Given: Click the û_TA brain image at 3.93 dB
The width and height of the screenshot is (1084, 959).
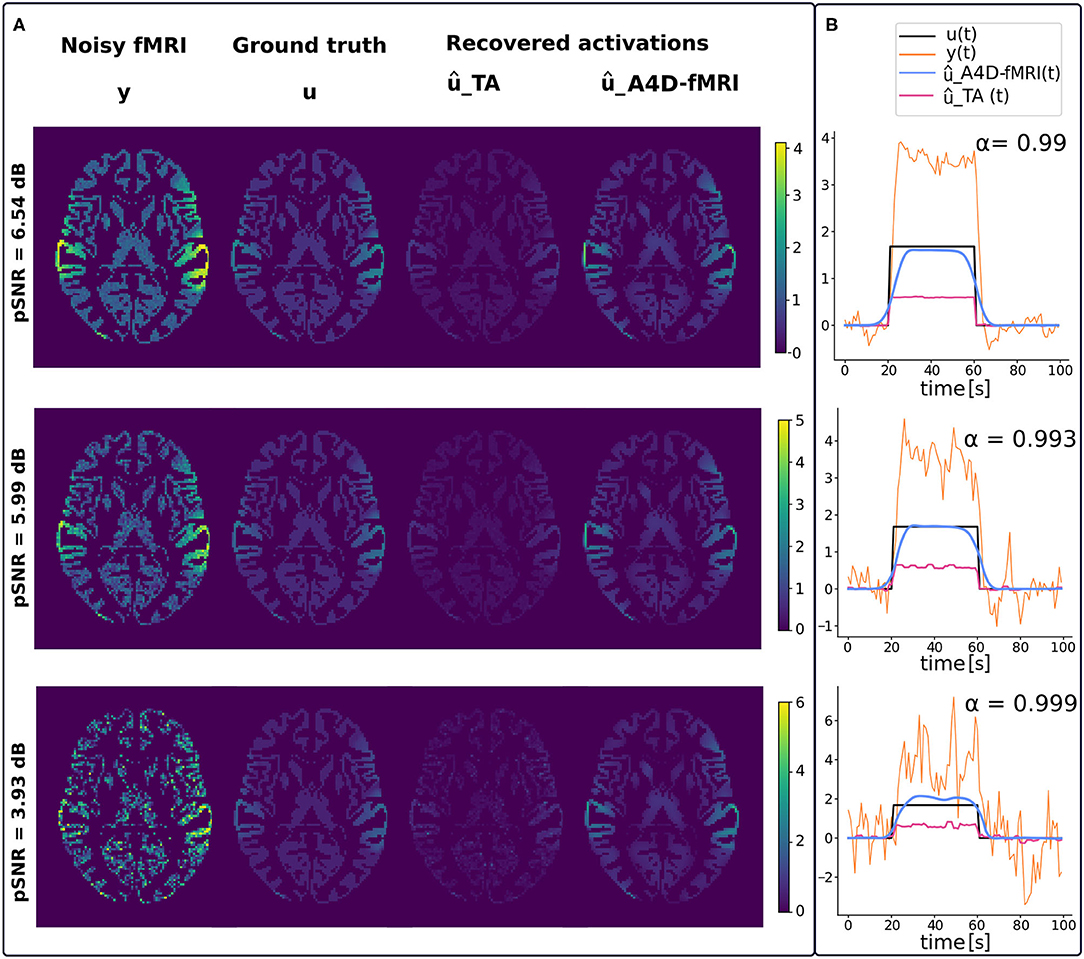Looking at the screenshot, I should point(485,806).
